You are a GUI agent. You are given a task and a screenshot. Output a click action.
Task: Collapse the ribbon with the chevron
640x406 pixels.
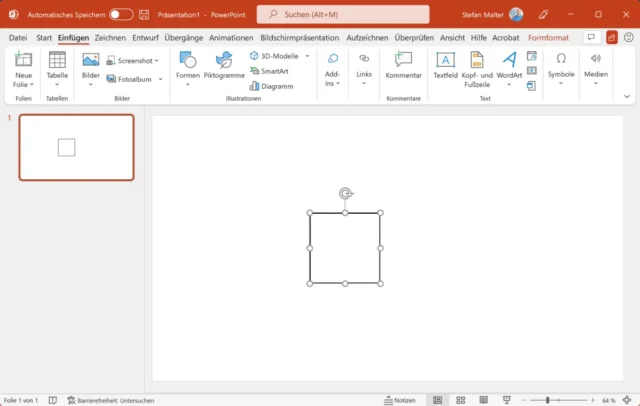point(627,97)
